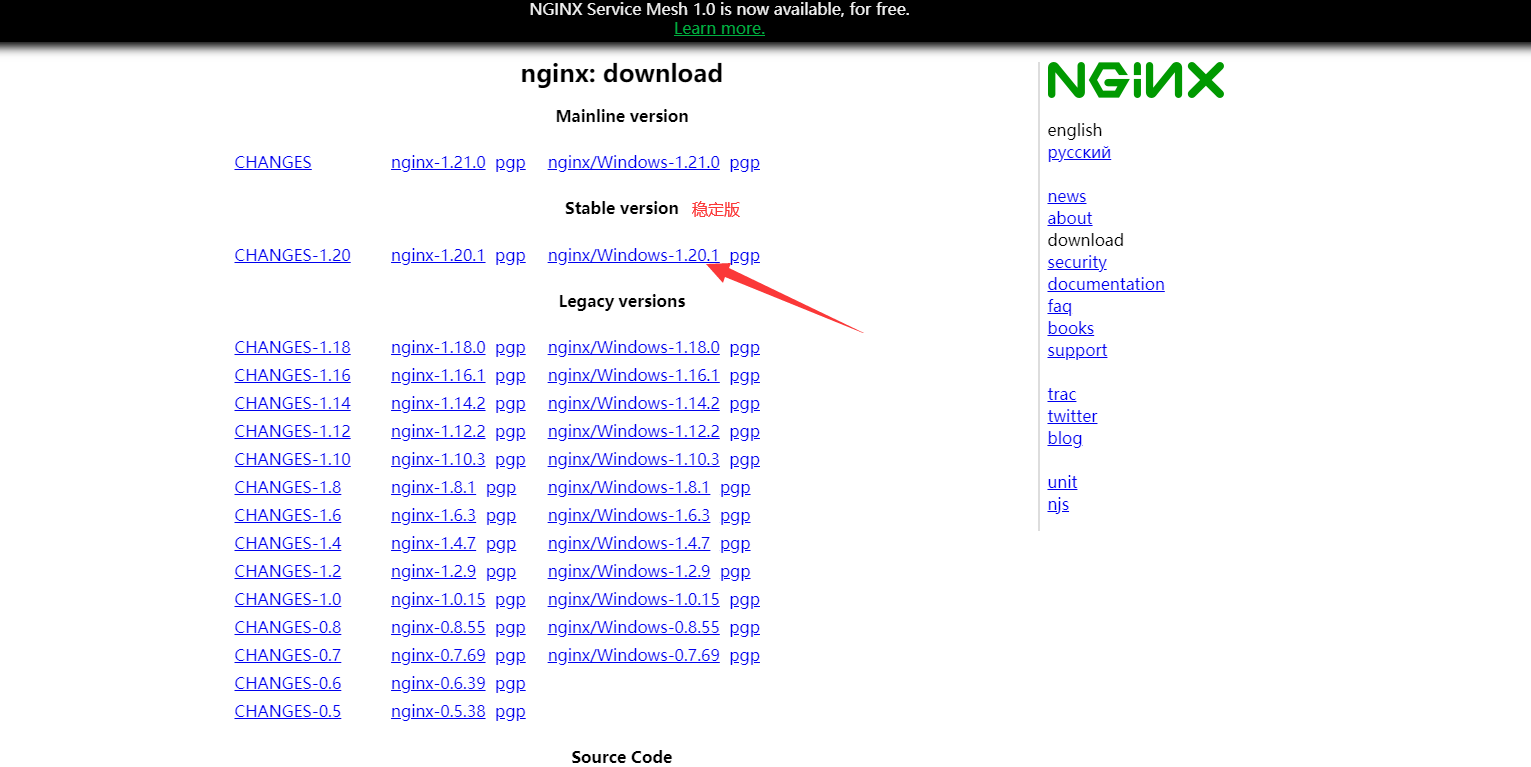The height and width of the screenshot is (767, 1531).
Task: Download nginx/Windows-1.2.9
Action: point(629,571)
